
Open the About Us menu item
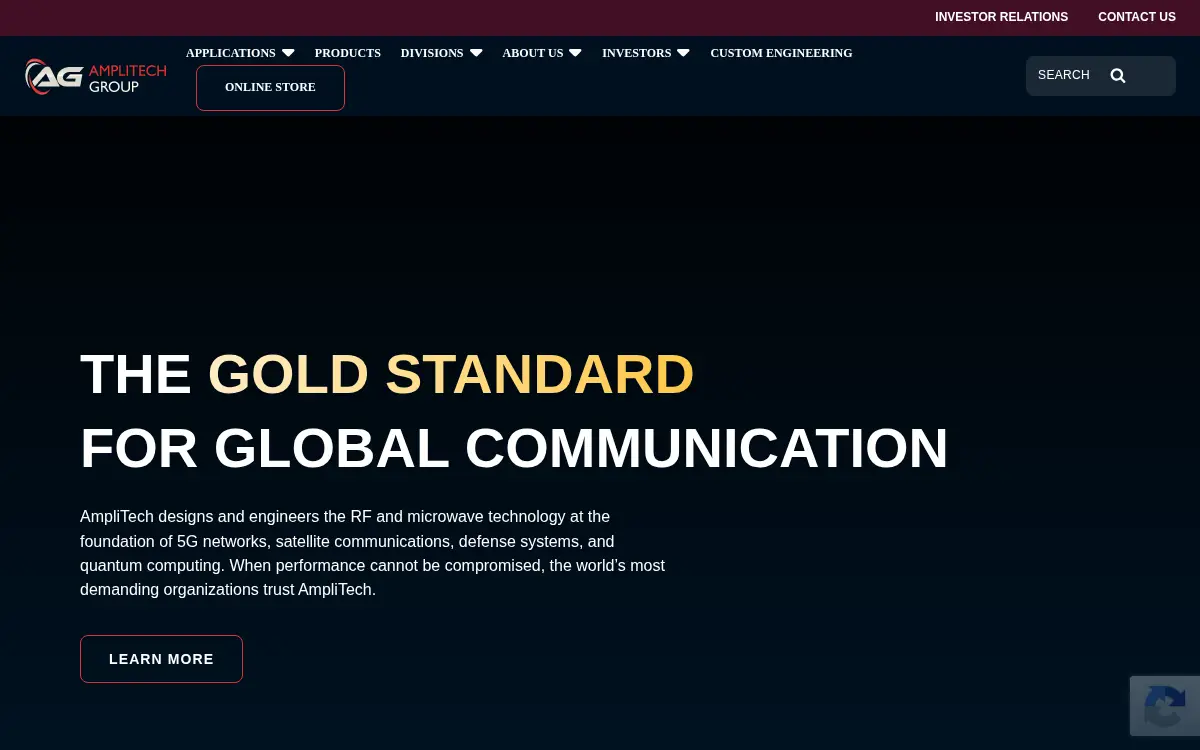click(533, 53)
